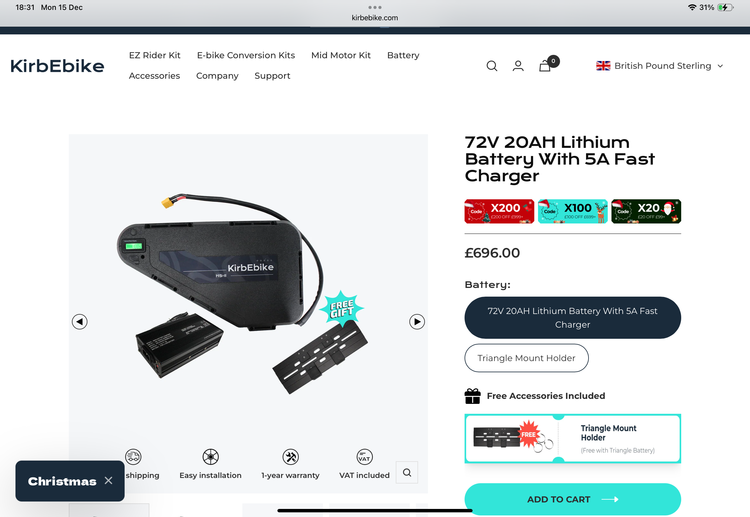750x517 pixels.
Task: Click the X200 red coupon code badge
Action: click(x=499, y=211)
